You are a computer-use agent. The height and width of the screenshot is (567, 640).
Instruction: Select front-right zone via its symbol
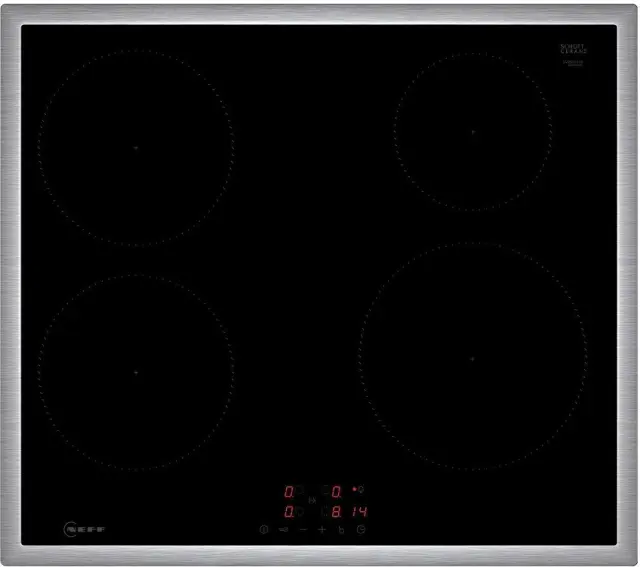[x=325, y=512]
